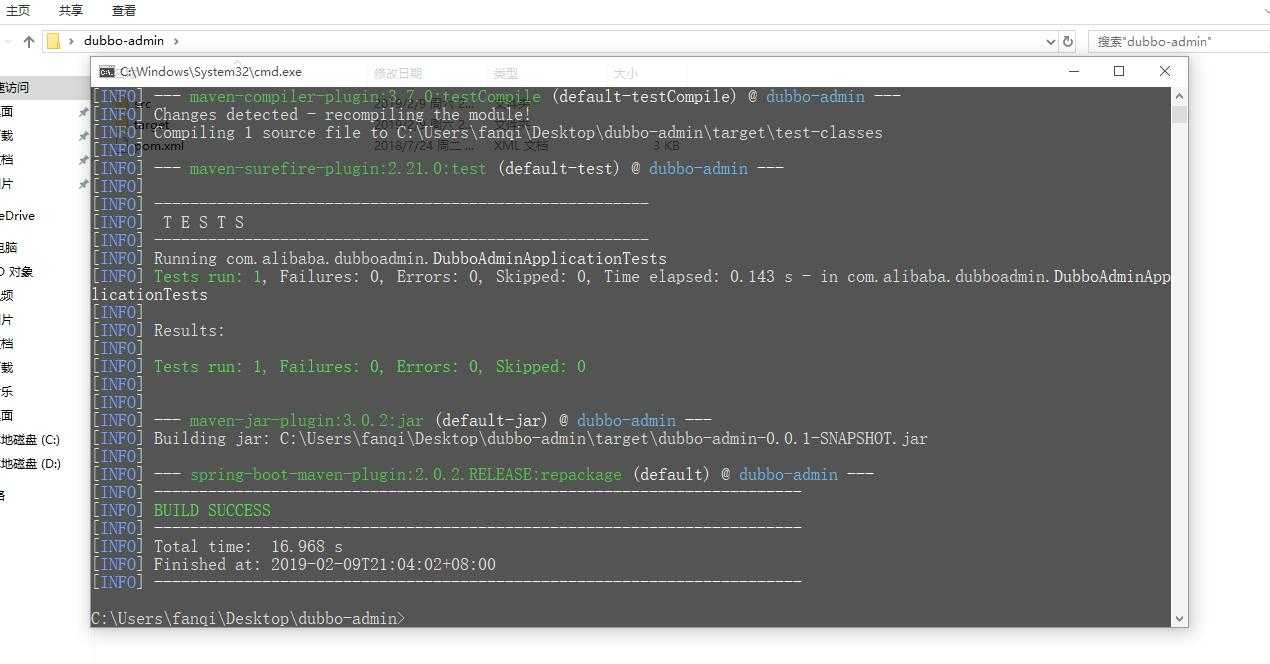Select D 对象 (3D Objects) in the sidebar
Viewport: 1270px width, 664px height.
click(16, 271)
